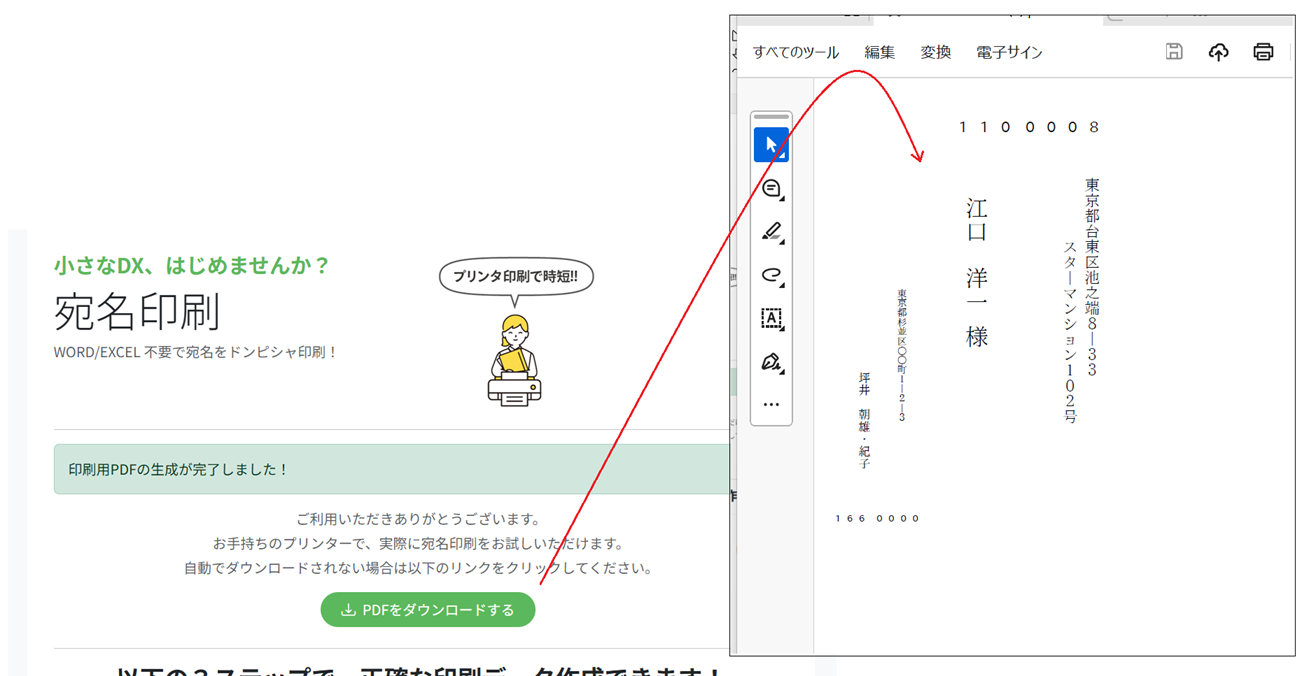The width and height of the screenshot is (1316, 676).
Task: Select the text box tool
Action: 771,318
